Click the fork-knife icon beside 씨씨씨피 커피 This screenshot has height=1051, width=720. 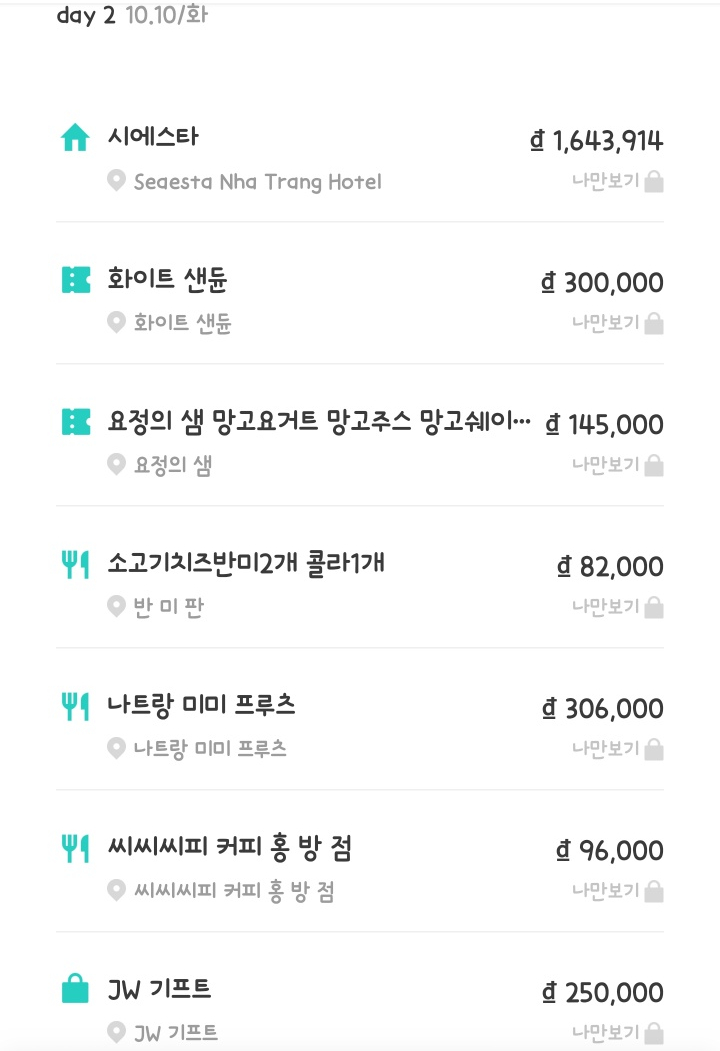point(75,848)
